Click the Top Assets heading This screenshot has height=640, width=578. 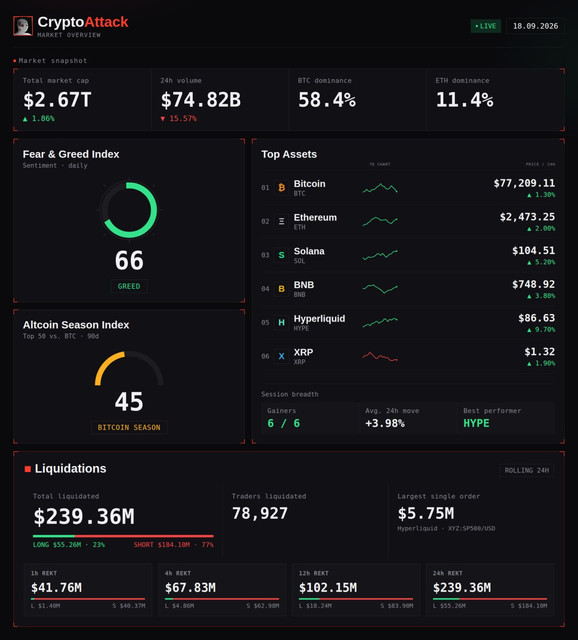coord(289,154)
